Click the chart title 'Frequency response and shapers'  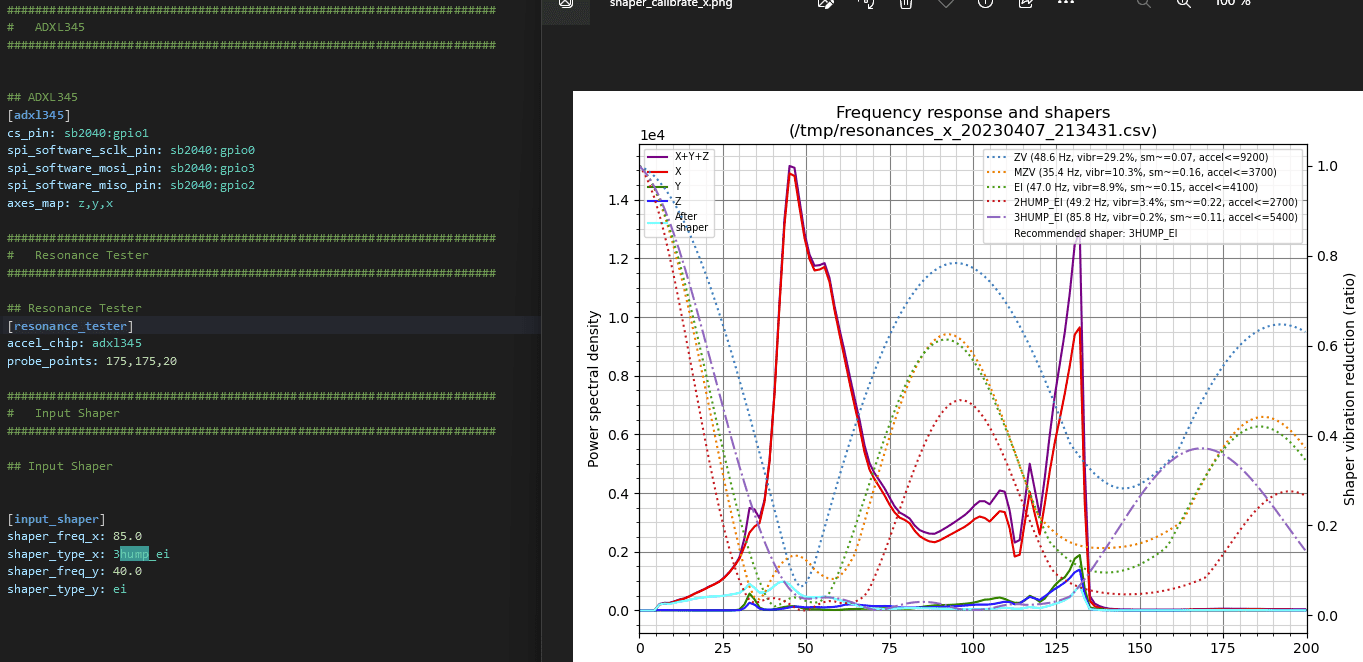click(973, 113)
